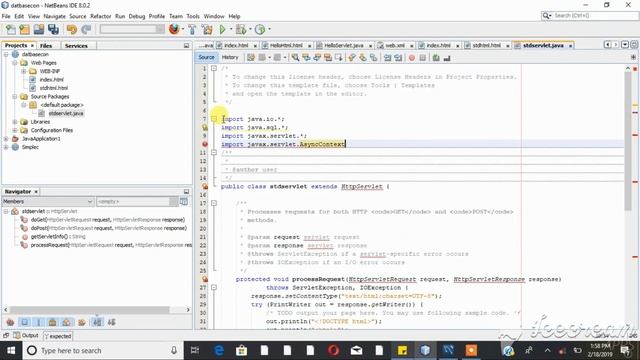This screenshot has width=640, height=360.
Task: Click the Redo toolbar icon
Action: pyautogui.click(x=86, y=29)
